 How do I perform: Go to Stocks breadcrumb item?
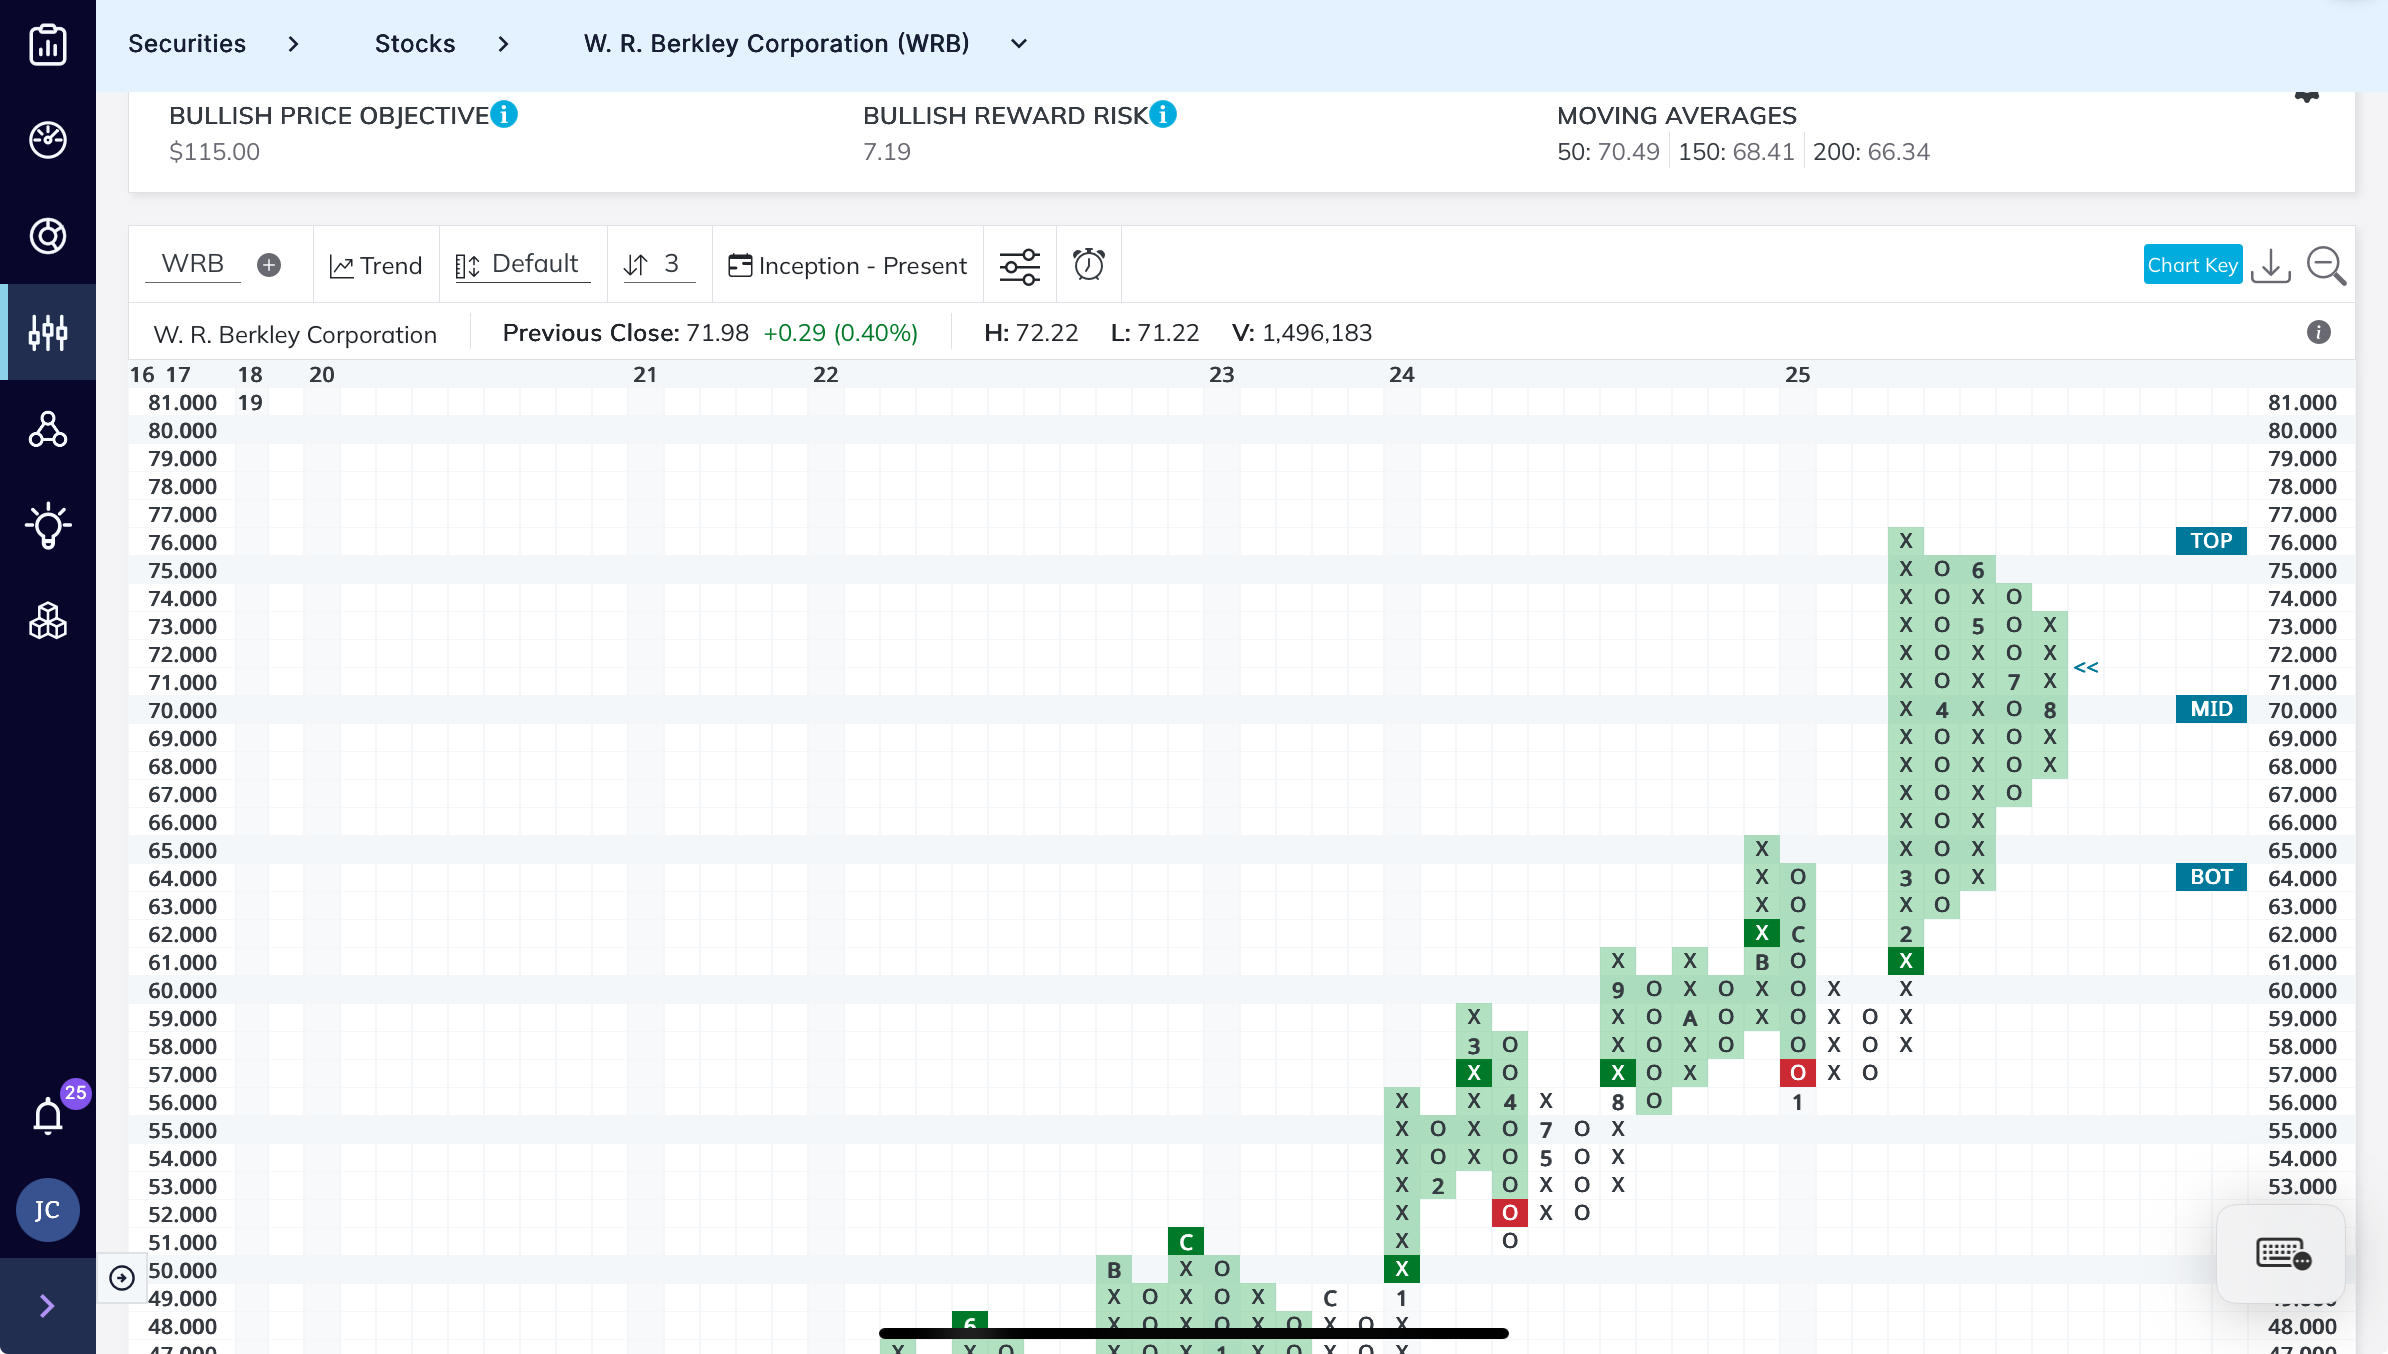(x=415, y=44)
